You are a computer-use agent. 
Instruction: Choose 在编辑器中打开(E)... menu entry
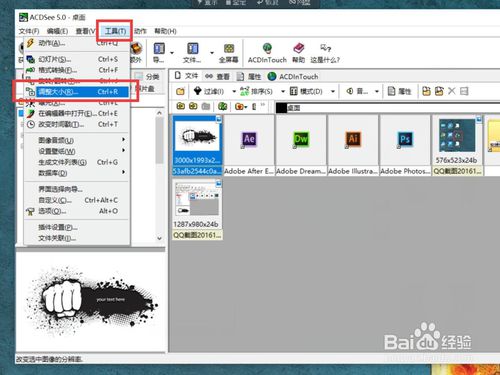77,113
